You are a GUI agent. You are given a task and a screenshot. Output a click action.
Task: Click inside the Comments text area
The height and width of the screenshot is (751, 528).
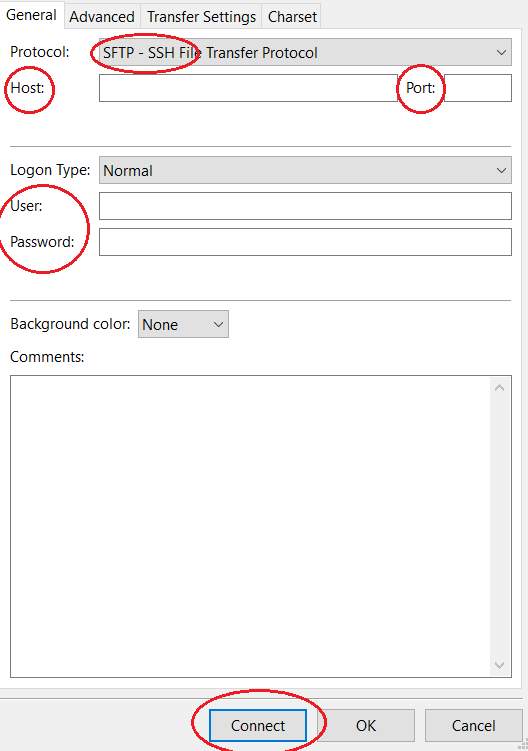click(250, 526)
